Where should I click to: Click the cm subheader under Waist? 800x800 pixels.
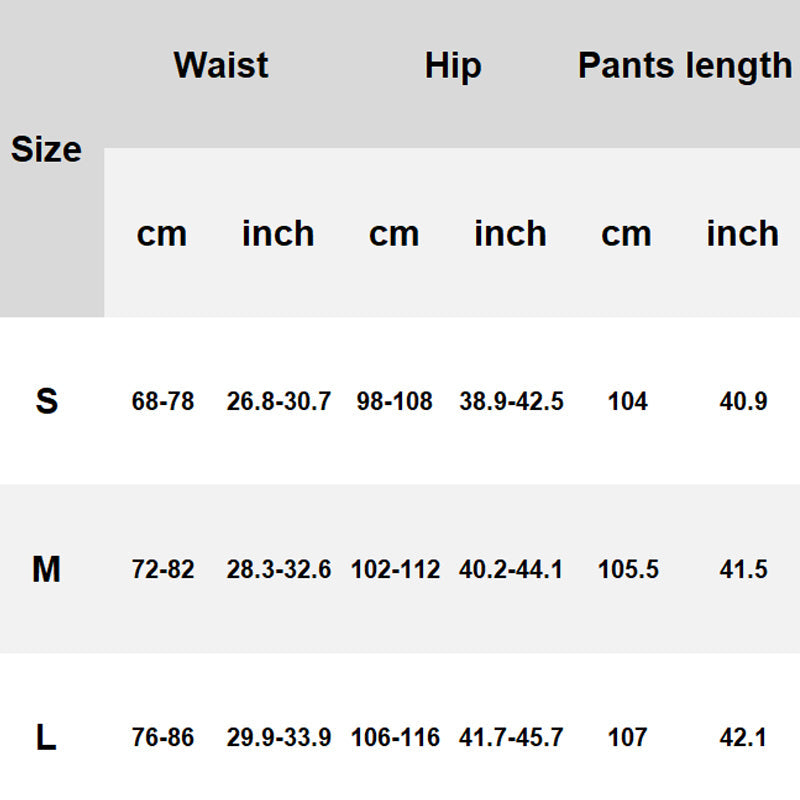click(x=162, y=234)
